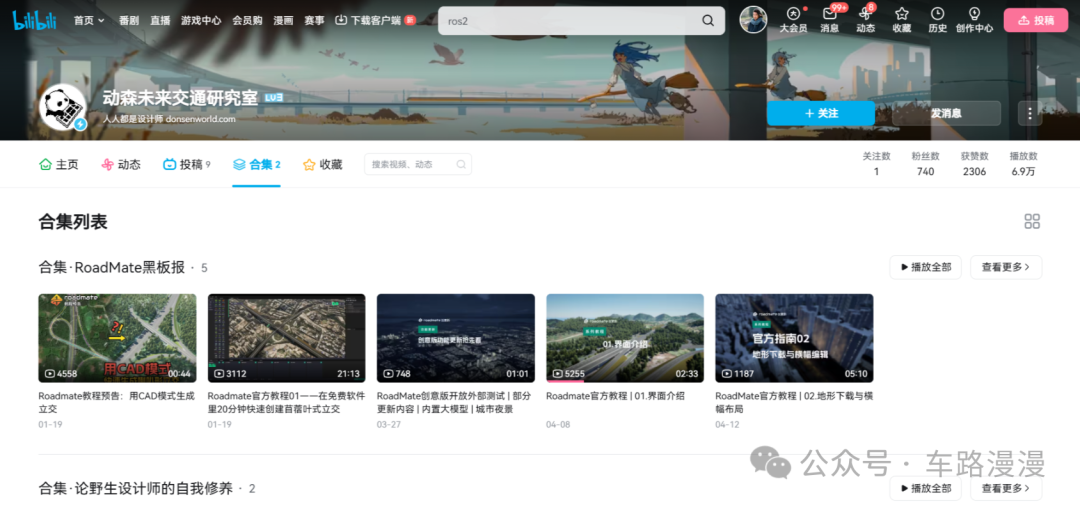
Task: Open thumbnail of 创意版 01:01 video
Action: [x=455, y=338]
